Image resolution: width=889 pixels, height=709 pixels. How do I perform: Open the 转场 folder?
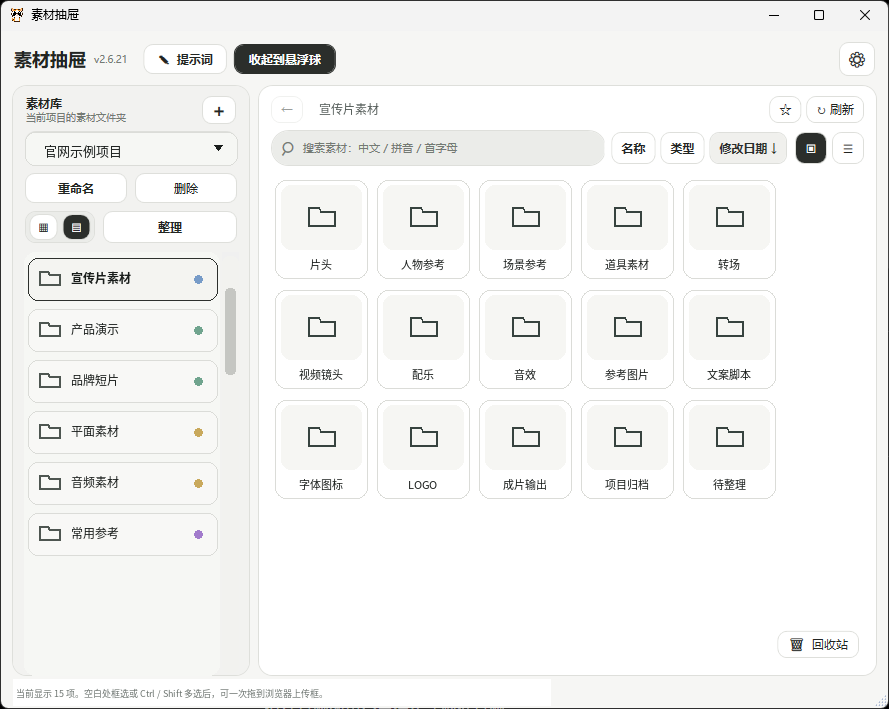pyautogui.click(x=729, y=230)
